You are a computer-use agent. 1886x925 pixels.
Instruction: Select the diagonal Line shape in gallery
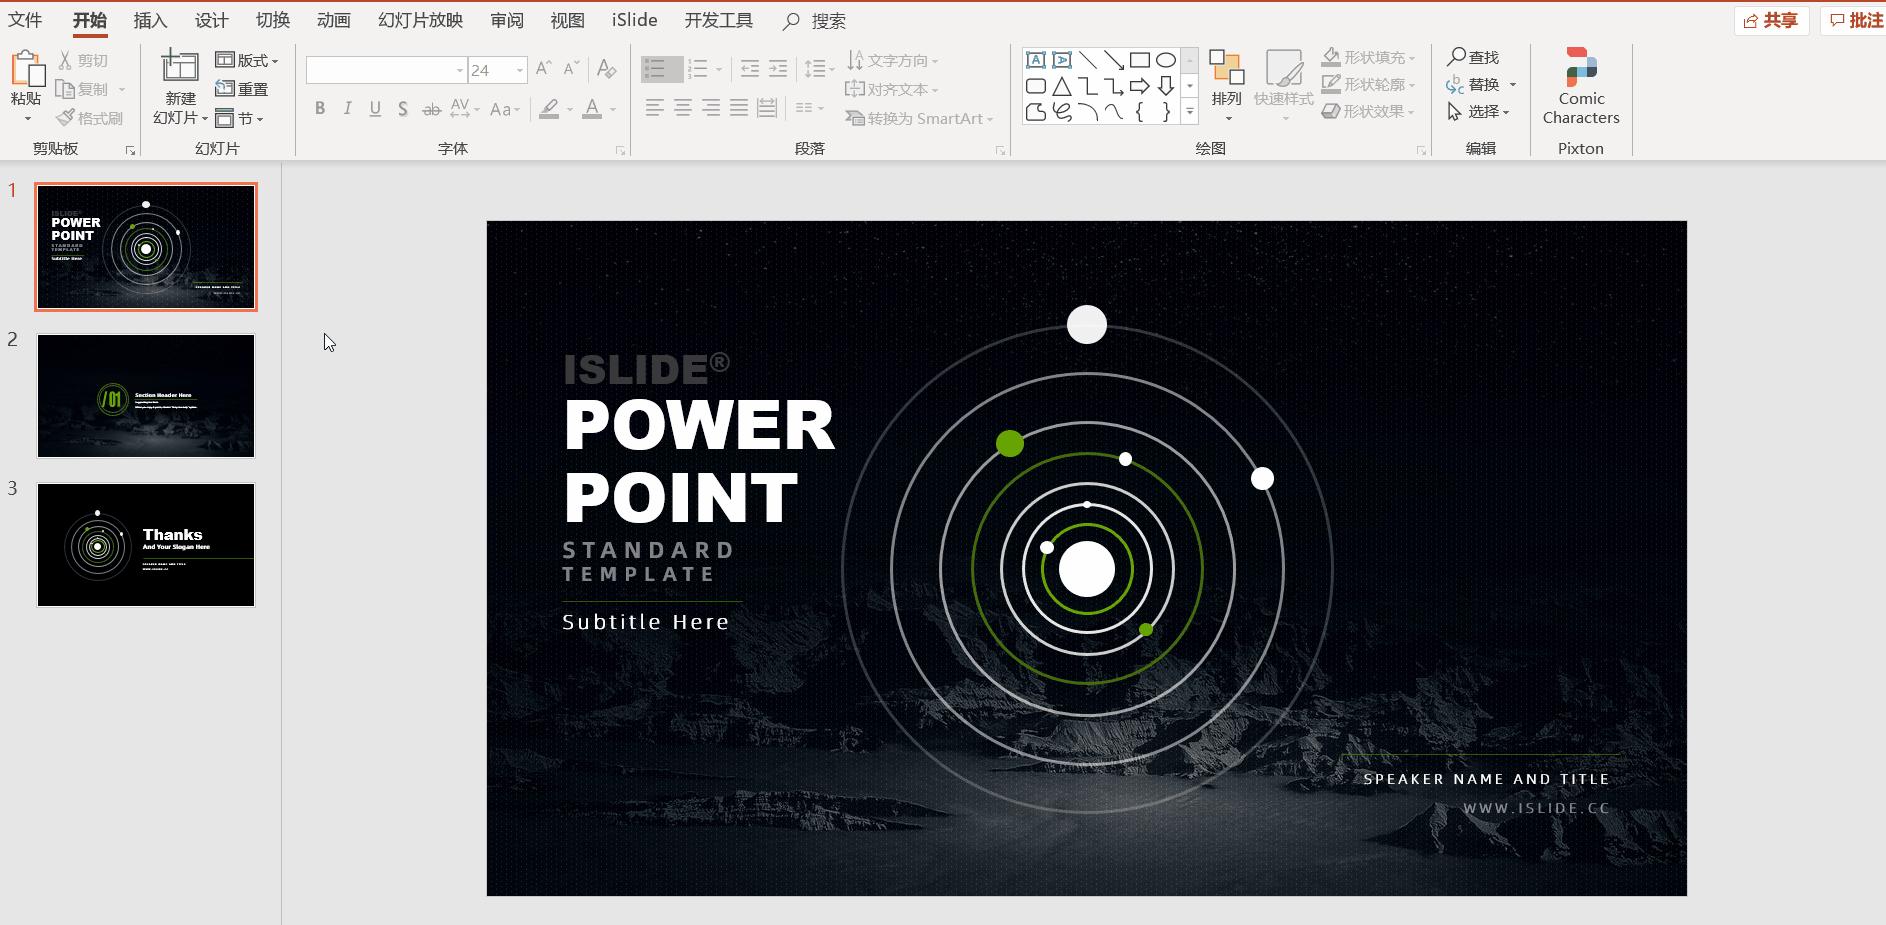click(x=1088, y=60)
